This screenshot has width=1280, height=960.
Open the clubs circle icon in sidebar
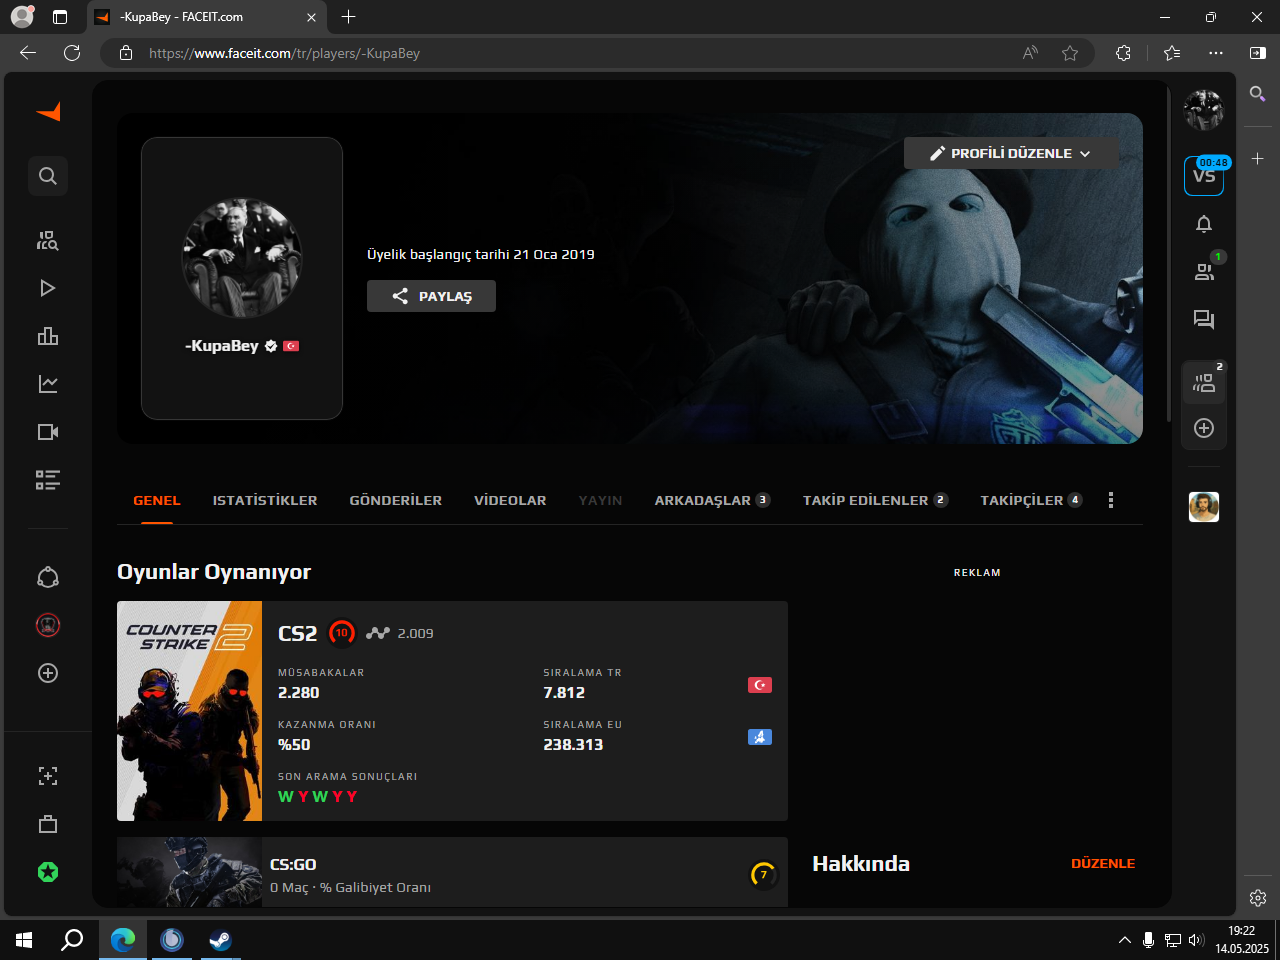pos(48,577)
